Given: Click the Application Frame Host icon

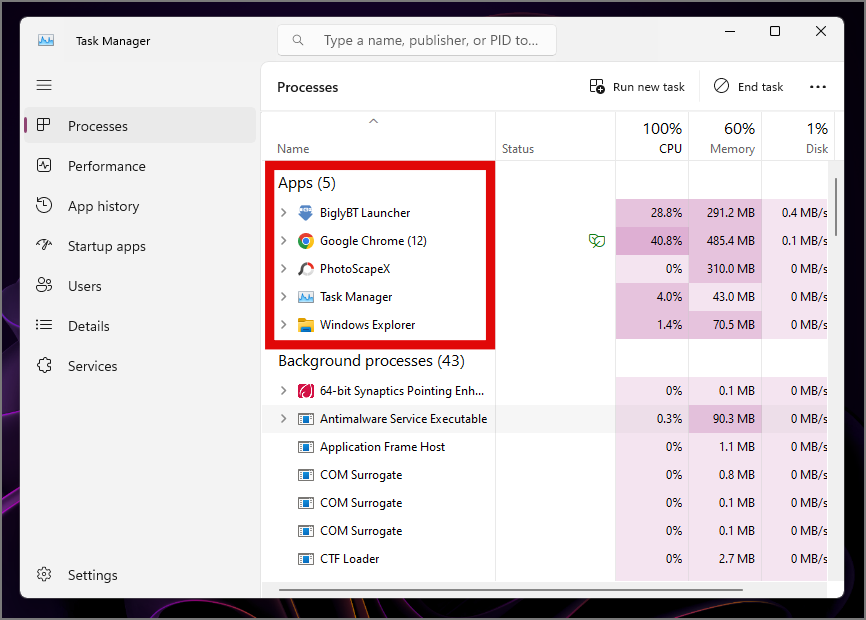Looking at the screenshot, I should [305, 447].
